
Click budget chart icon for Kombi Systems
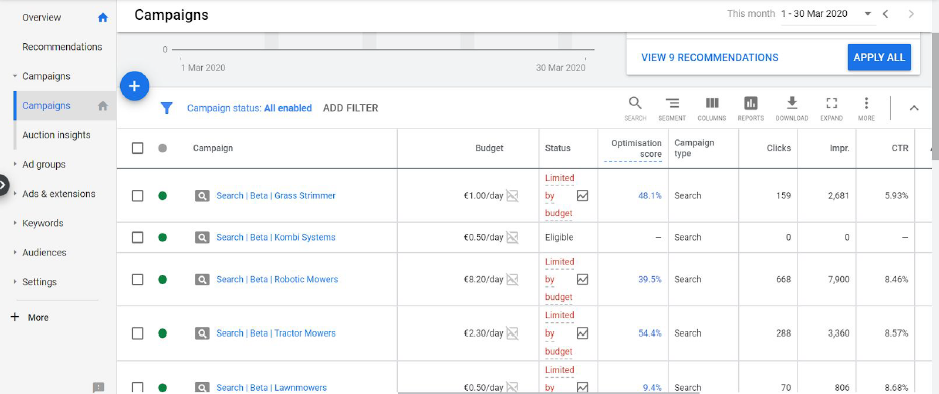(x=512, y=238)
